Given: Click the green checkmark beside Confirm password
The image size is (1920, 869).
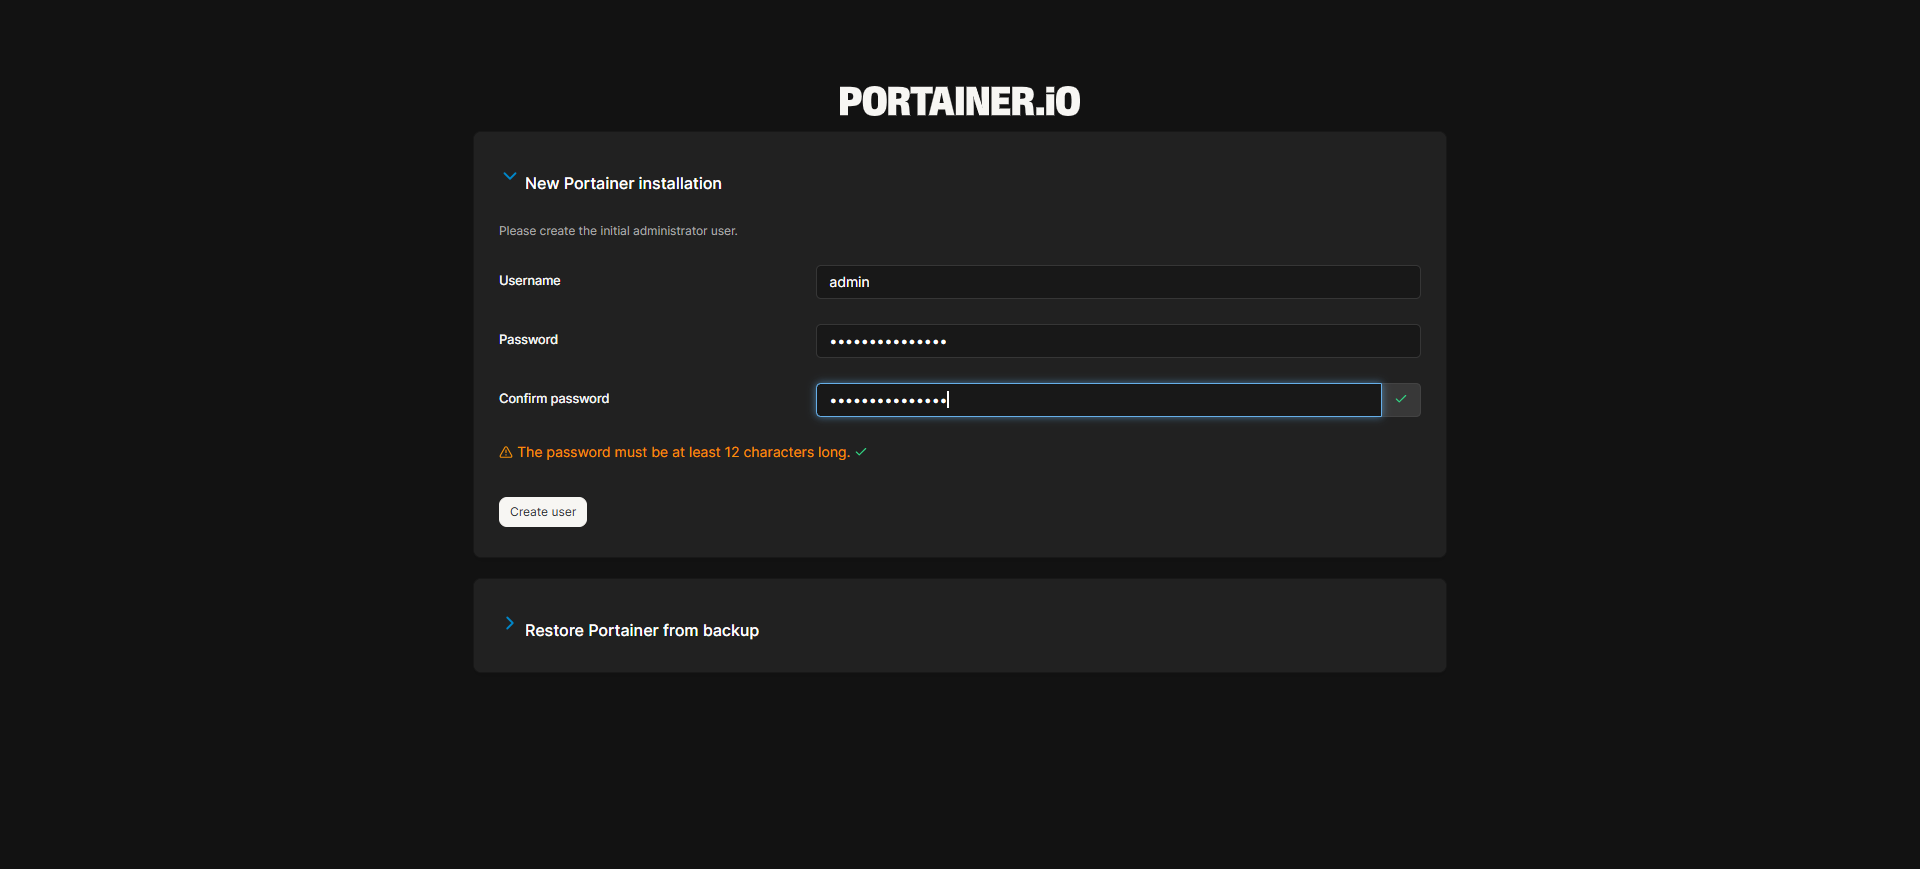Looking at the screenshot, I should click(x=1401, y=399).
